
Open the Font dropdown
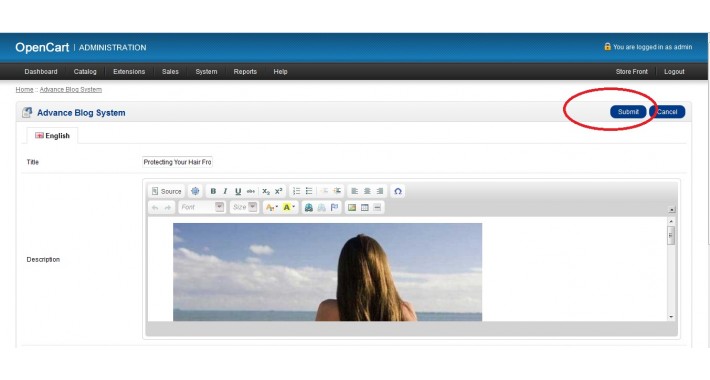pos(201,207)
